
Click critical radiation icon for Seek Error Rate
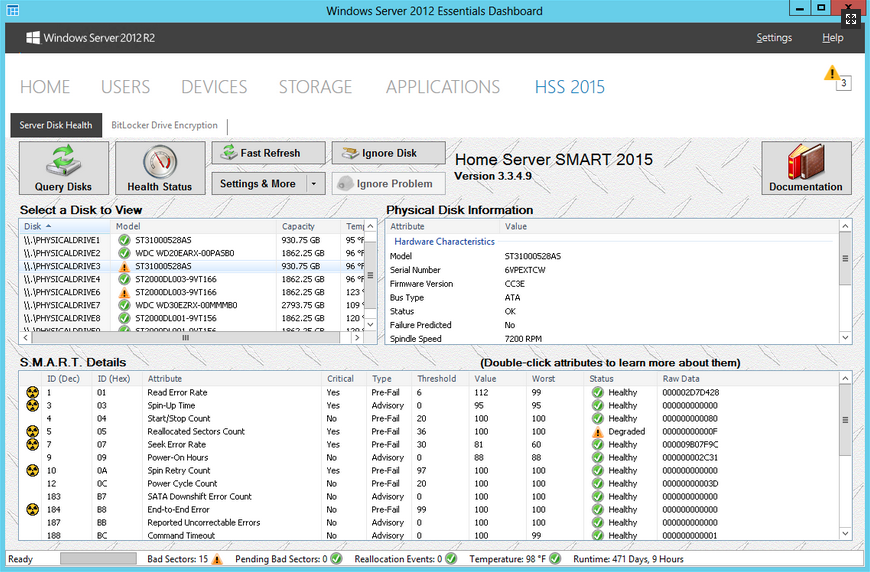tap(33, 444)
